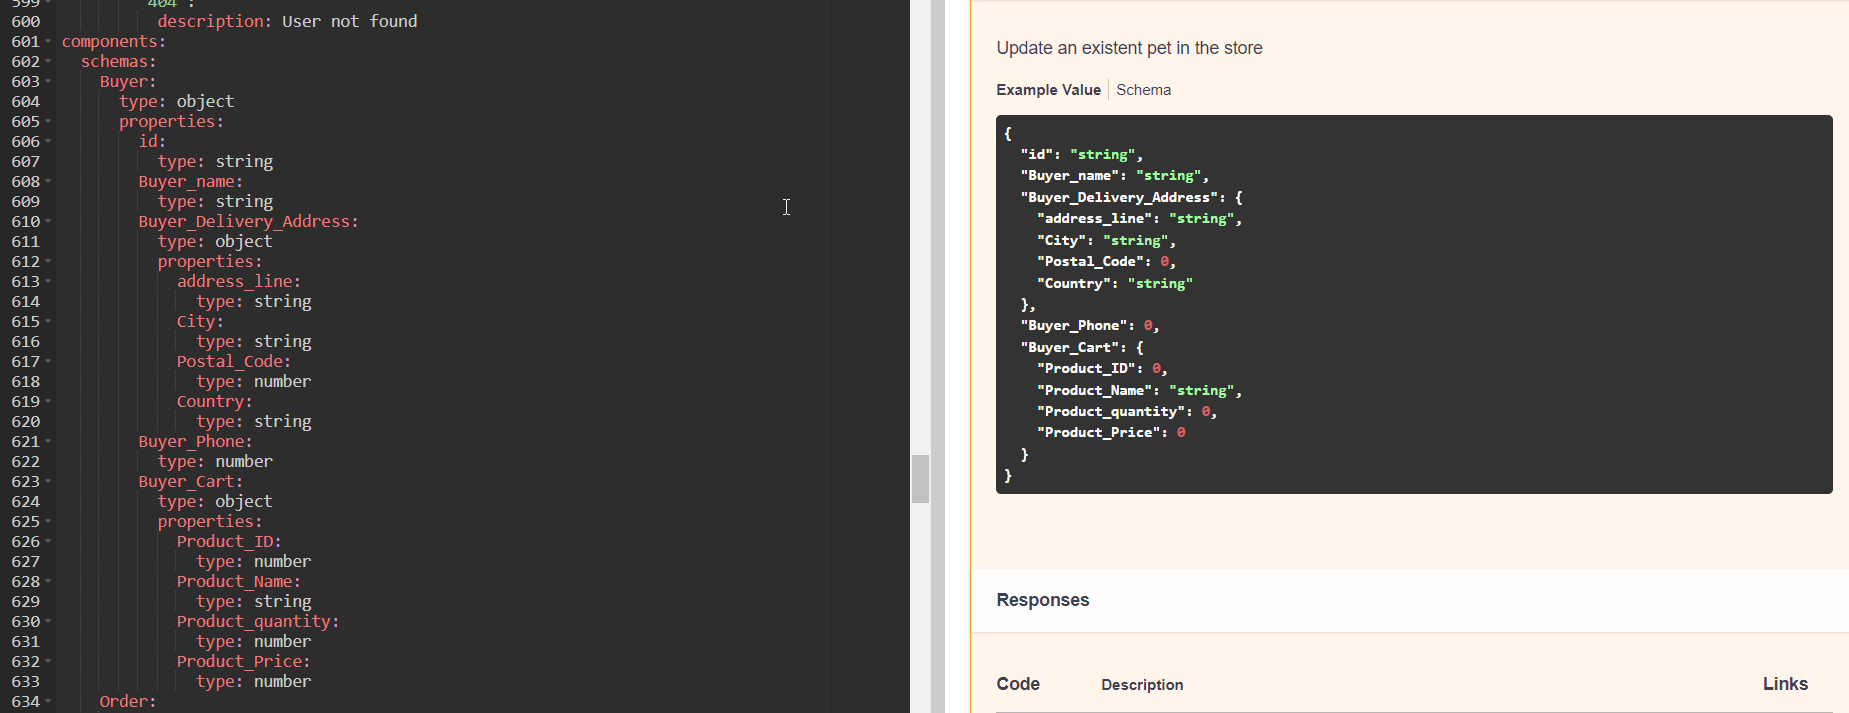Click '"Product_ID": 0' in the example JSON
This screenshot has height=713, width=1849.
tap(1103, 369)
